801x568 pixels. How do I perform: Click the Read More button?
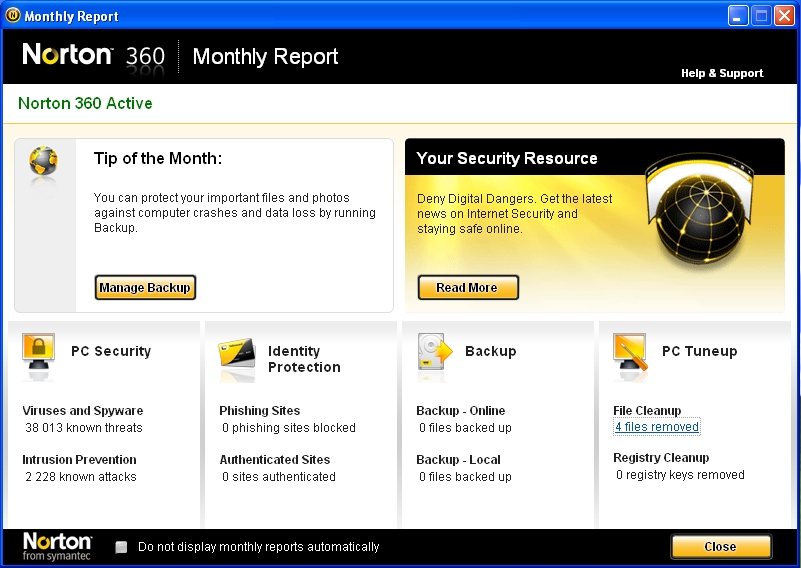[468, 288]
